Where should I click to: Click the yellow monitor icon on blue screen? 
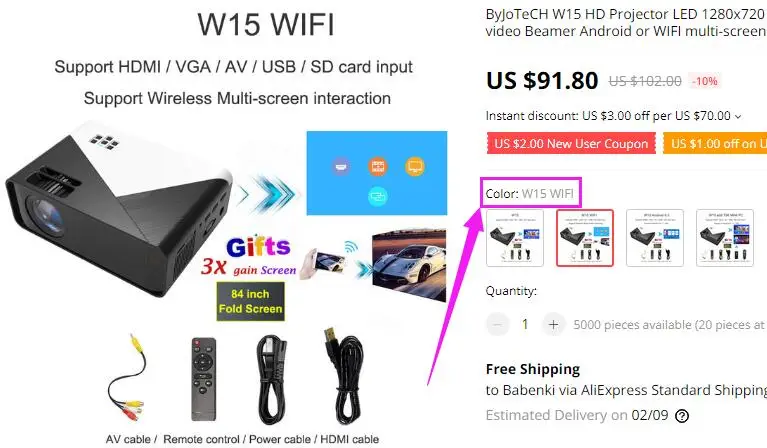click(415, 167)
